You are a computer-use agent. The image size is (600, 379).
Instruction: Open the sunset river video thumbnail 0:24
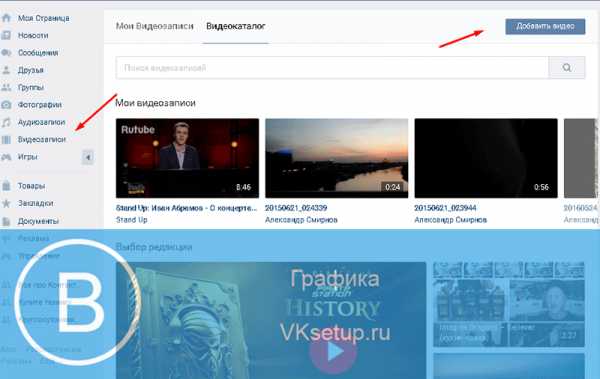tap(337, 158)
